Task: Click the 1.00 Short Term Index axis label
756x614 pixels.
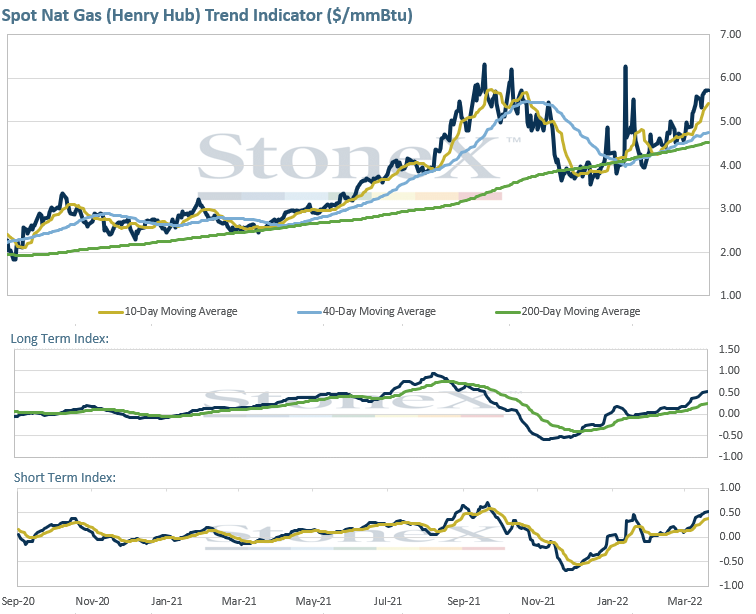Action: 729,488
